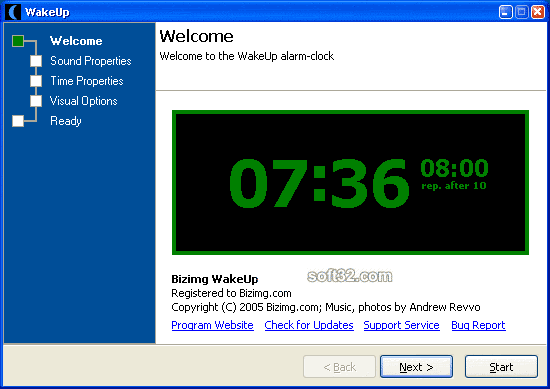Image resolution: width=550 pixels, height=389 pixels.
Task: Click the 08:00 alarm time
Action: pyautogui.click(x=454, y=168)
